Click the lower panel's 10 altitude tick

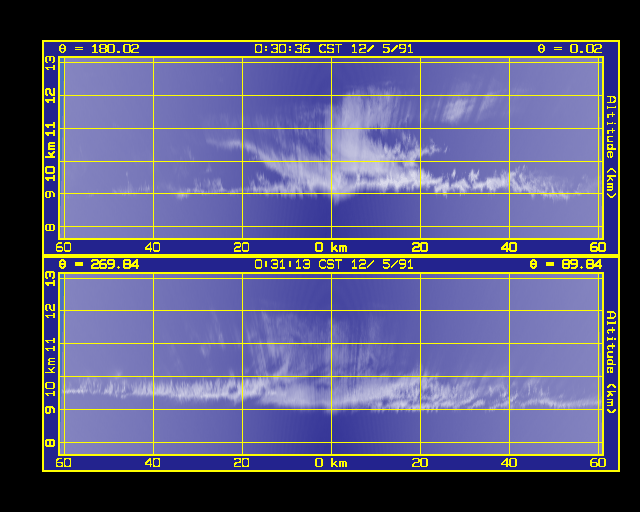50,389
